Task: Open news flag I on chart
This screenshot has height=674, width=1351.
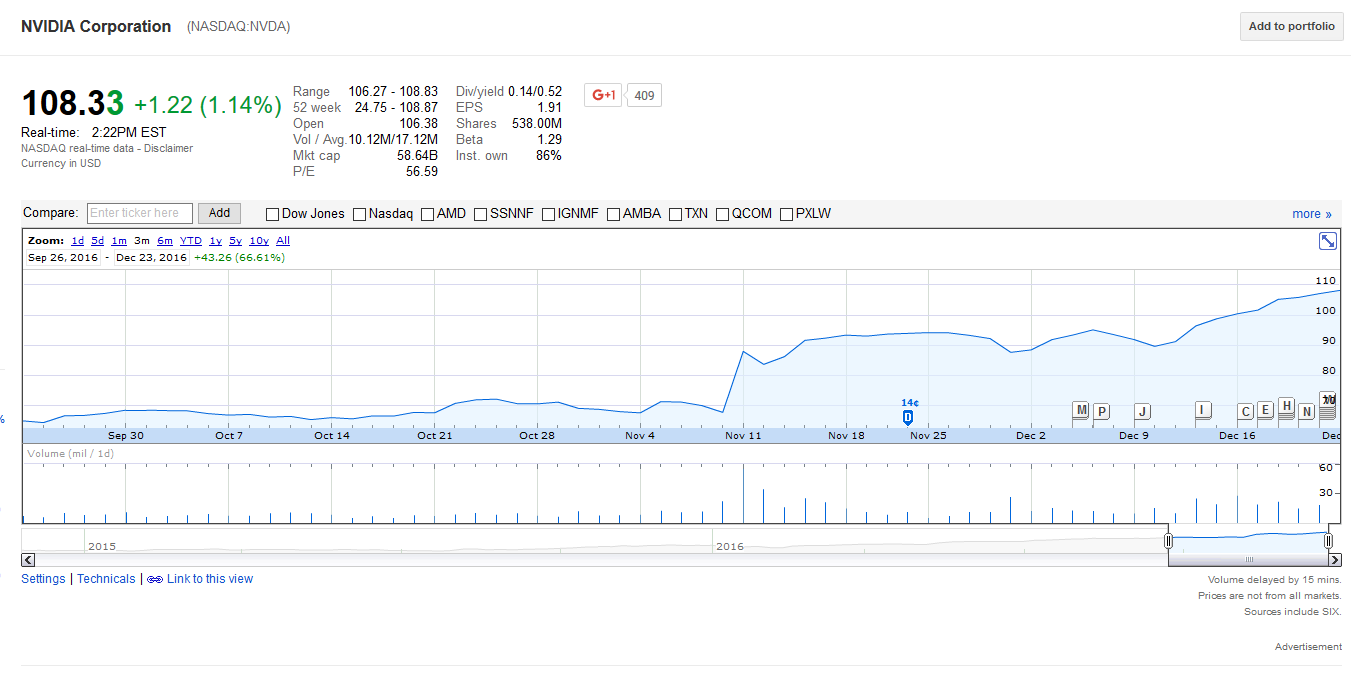Action: (x=1203, y=410)
